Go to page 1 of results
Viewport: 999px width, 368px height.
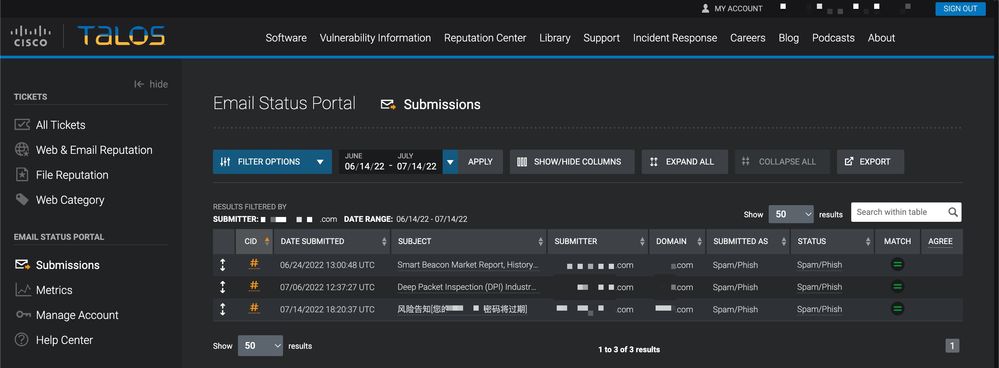952,346
